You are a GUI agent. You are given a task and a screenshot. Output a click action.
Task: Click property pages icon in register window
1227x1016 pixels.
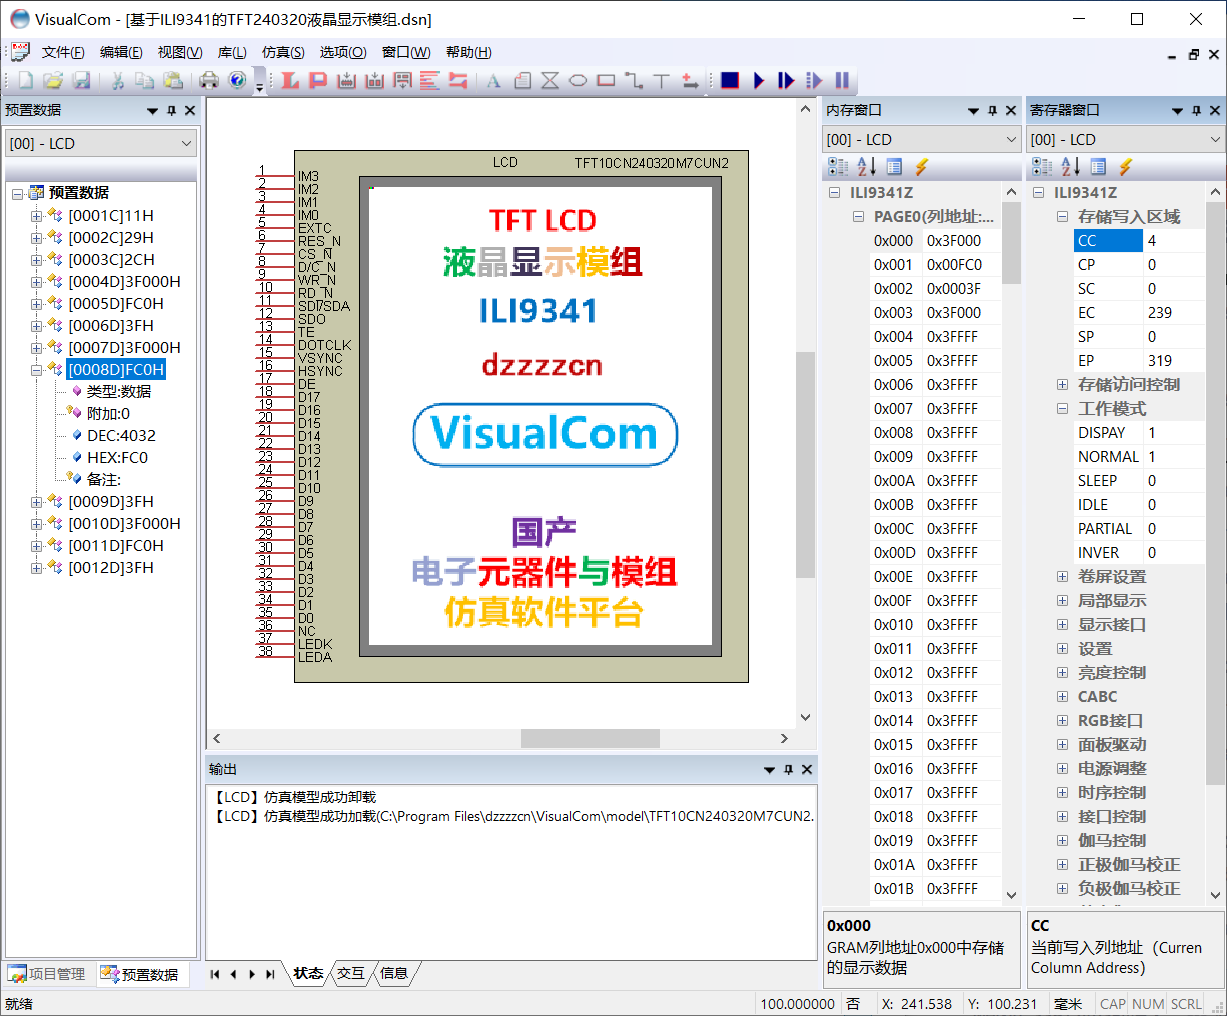pos(1098,167)
